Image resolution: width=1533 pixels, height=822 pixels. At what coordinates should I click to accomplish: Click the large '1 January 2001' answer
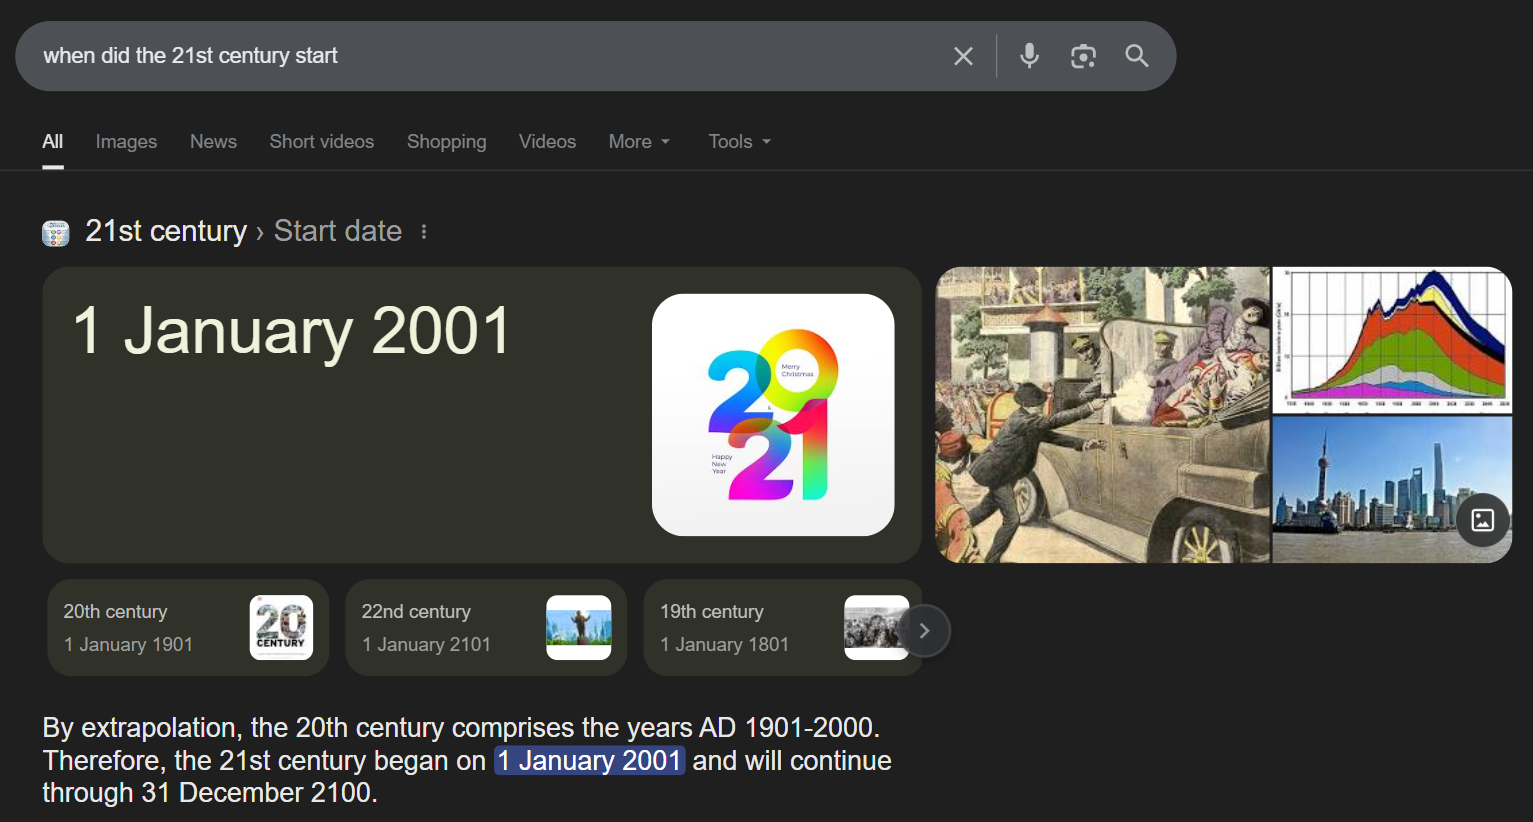292,331
